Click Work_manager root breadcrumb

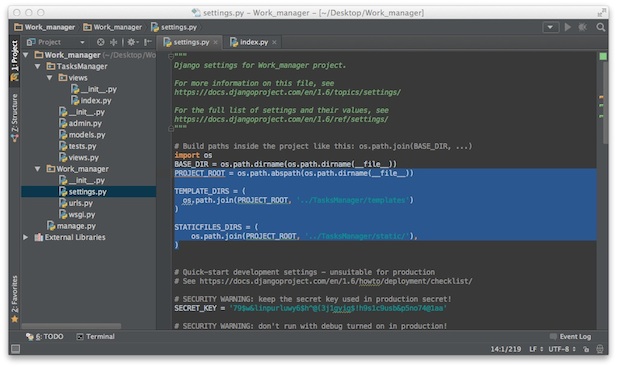[44, 27]
